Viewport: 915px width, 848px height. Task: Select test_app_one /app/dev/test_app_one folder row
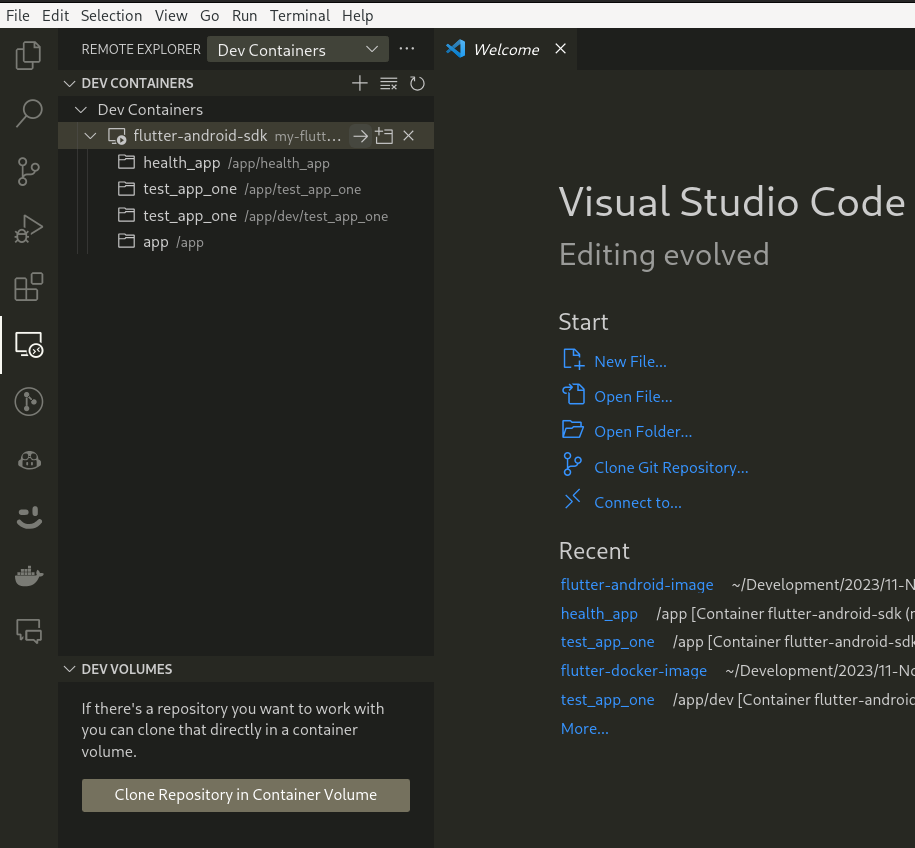pyautogui.click(x=246, y=216)
